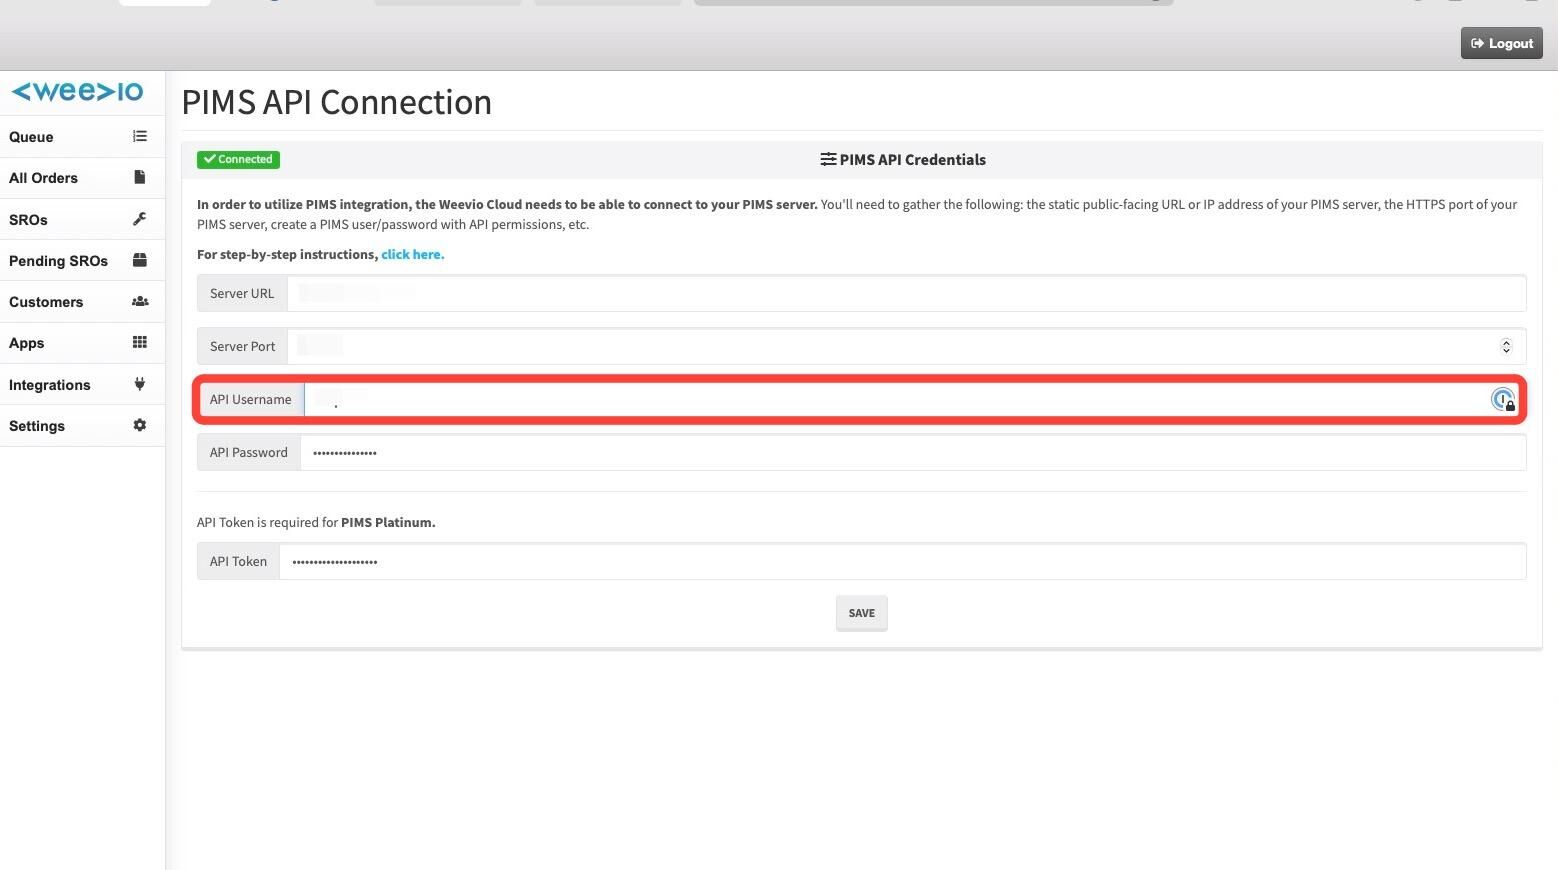Click the Server Port stepper arrows
Screen dimensions: 1558x870
click(x=1506, y=346)
